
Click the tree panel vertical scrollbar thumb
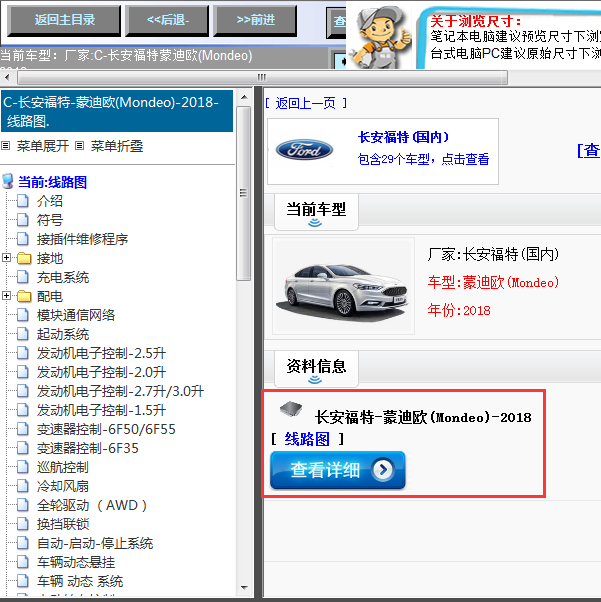[x=243, y=194]
